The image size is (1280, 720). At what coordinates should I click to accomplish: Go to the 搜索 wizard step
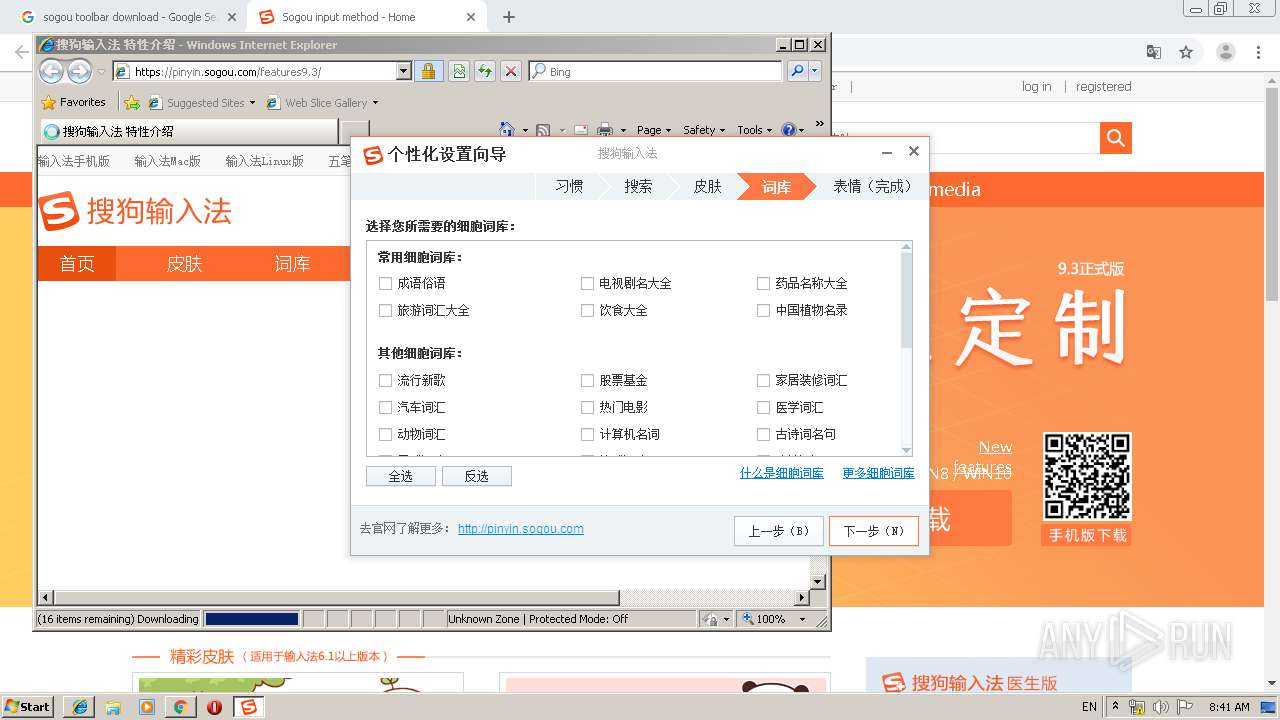(638, 187)
